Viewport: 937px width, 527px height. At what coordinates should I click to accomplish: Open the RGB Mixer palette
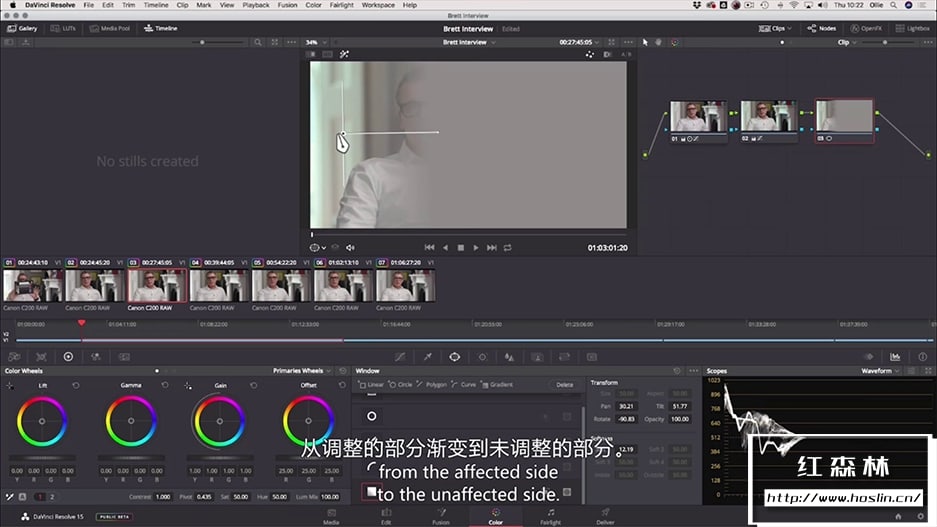pyautogui.click(x=96, y=357)
